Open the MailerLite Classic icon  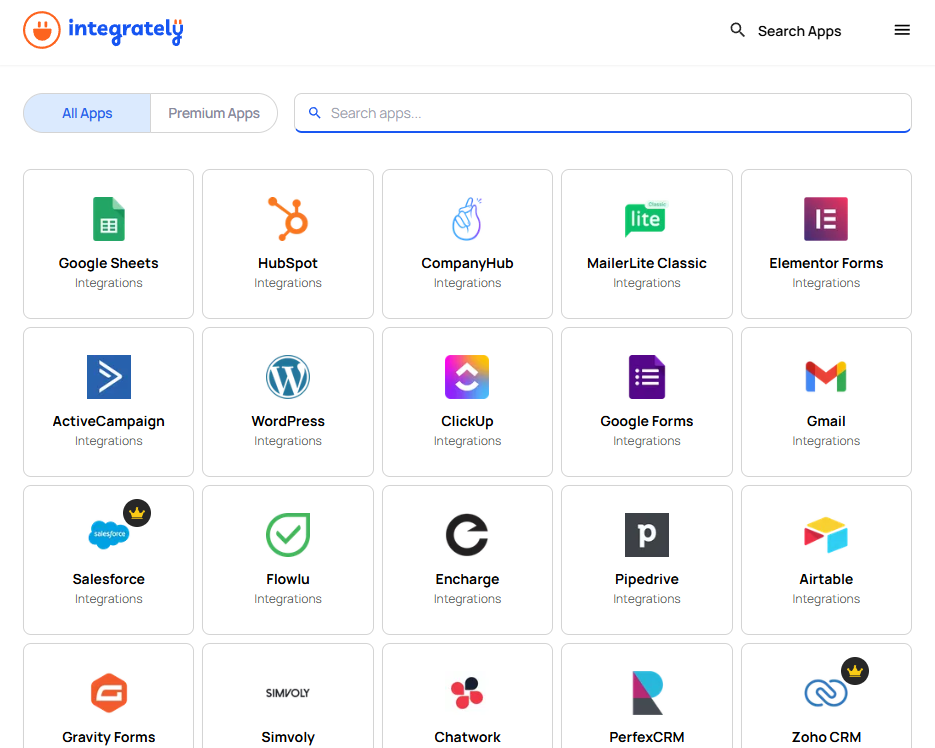(646, 219)
